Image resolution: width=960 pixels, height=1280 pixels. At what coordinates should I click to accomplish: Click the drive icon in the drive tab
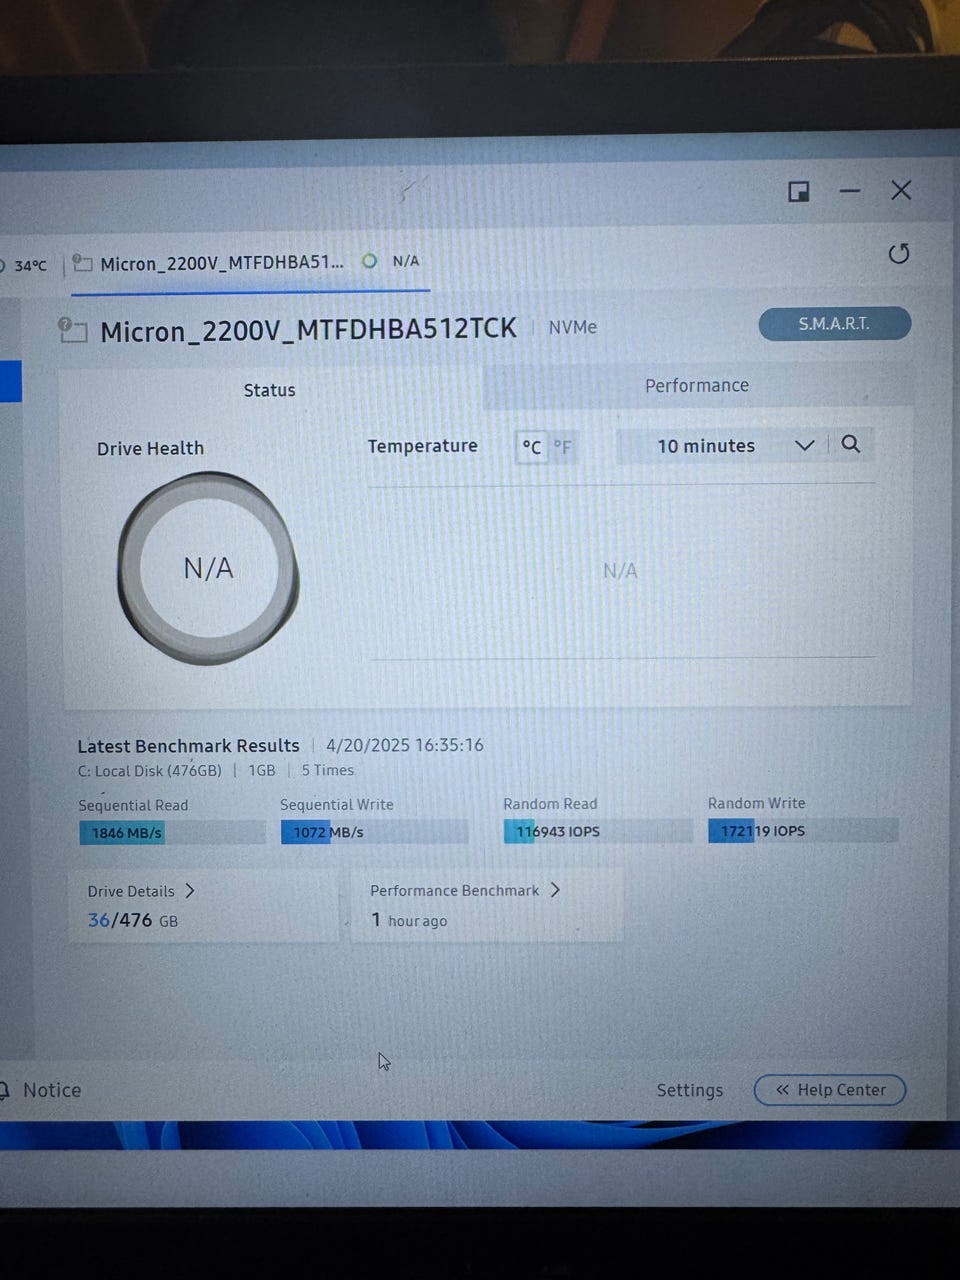(83, 263)
